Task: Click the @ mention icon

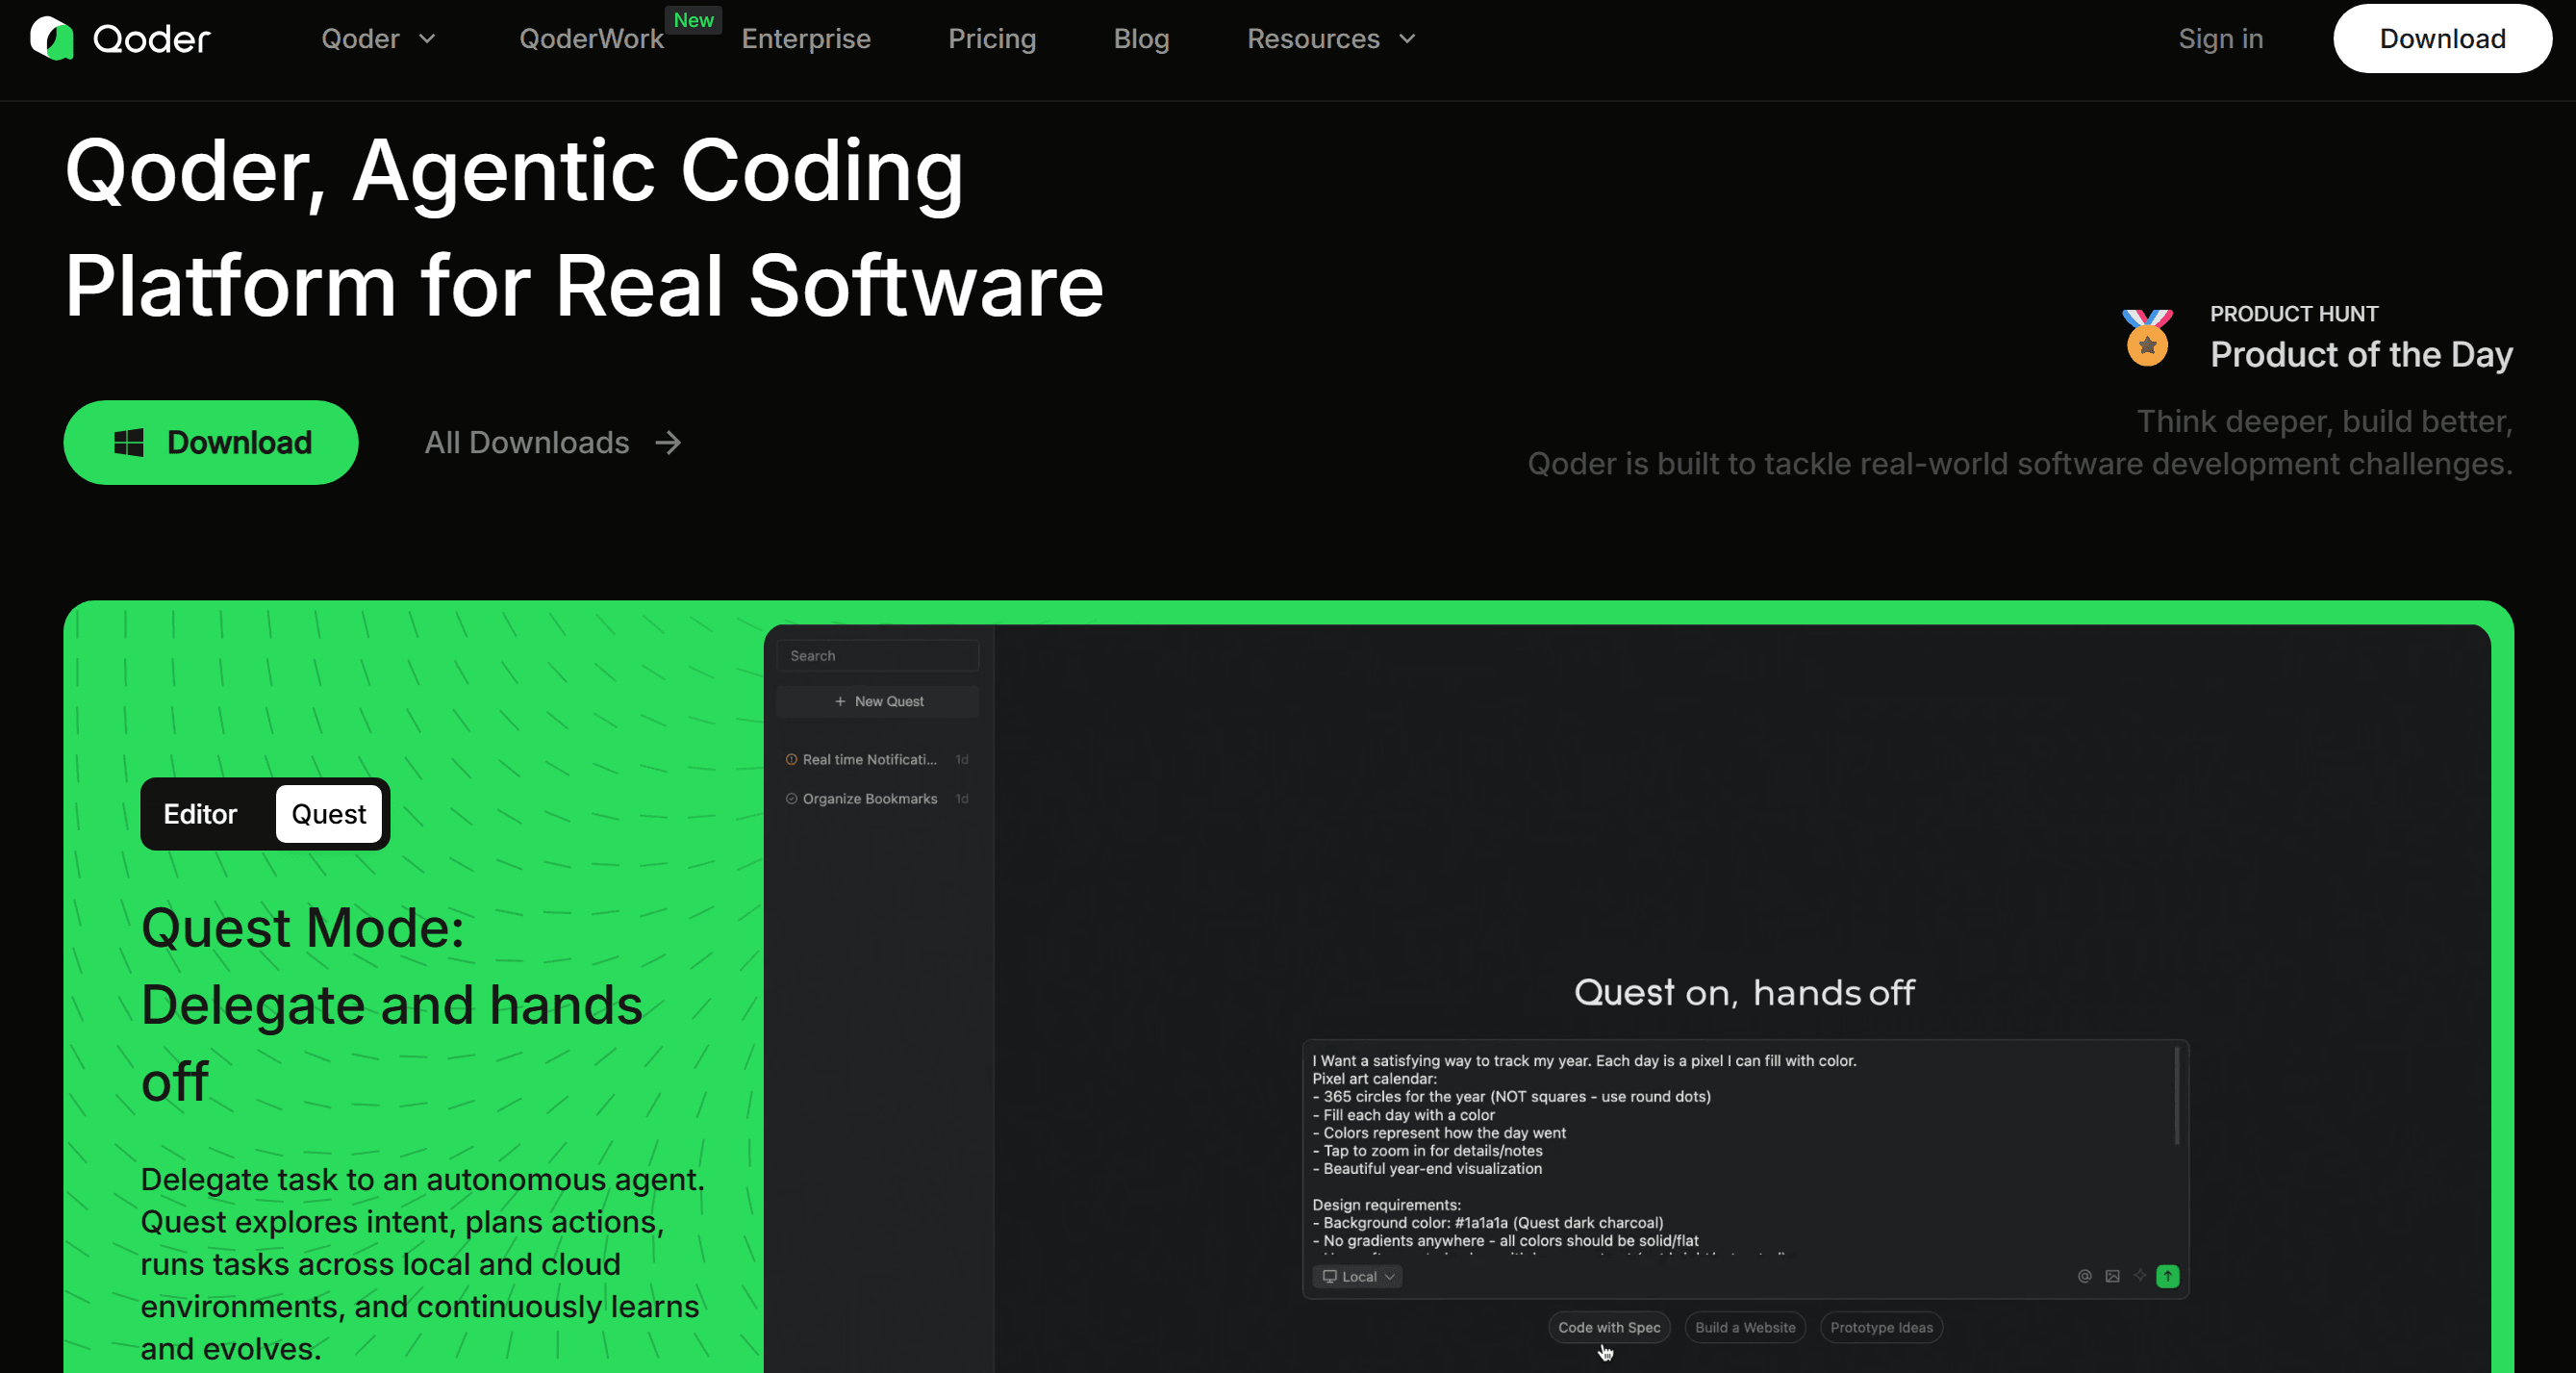Action: 2084,1276
